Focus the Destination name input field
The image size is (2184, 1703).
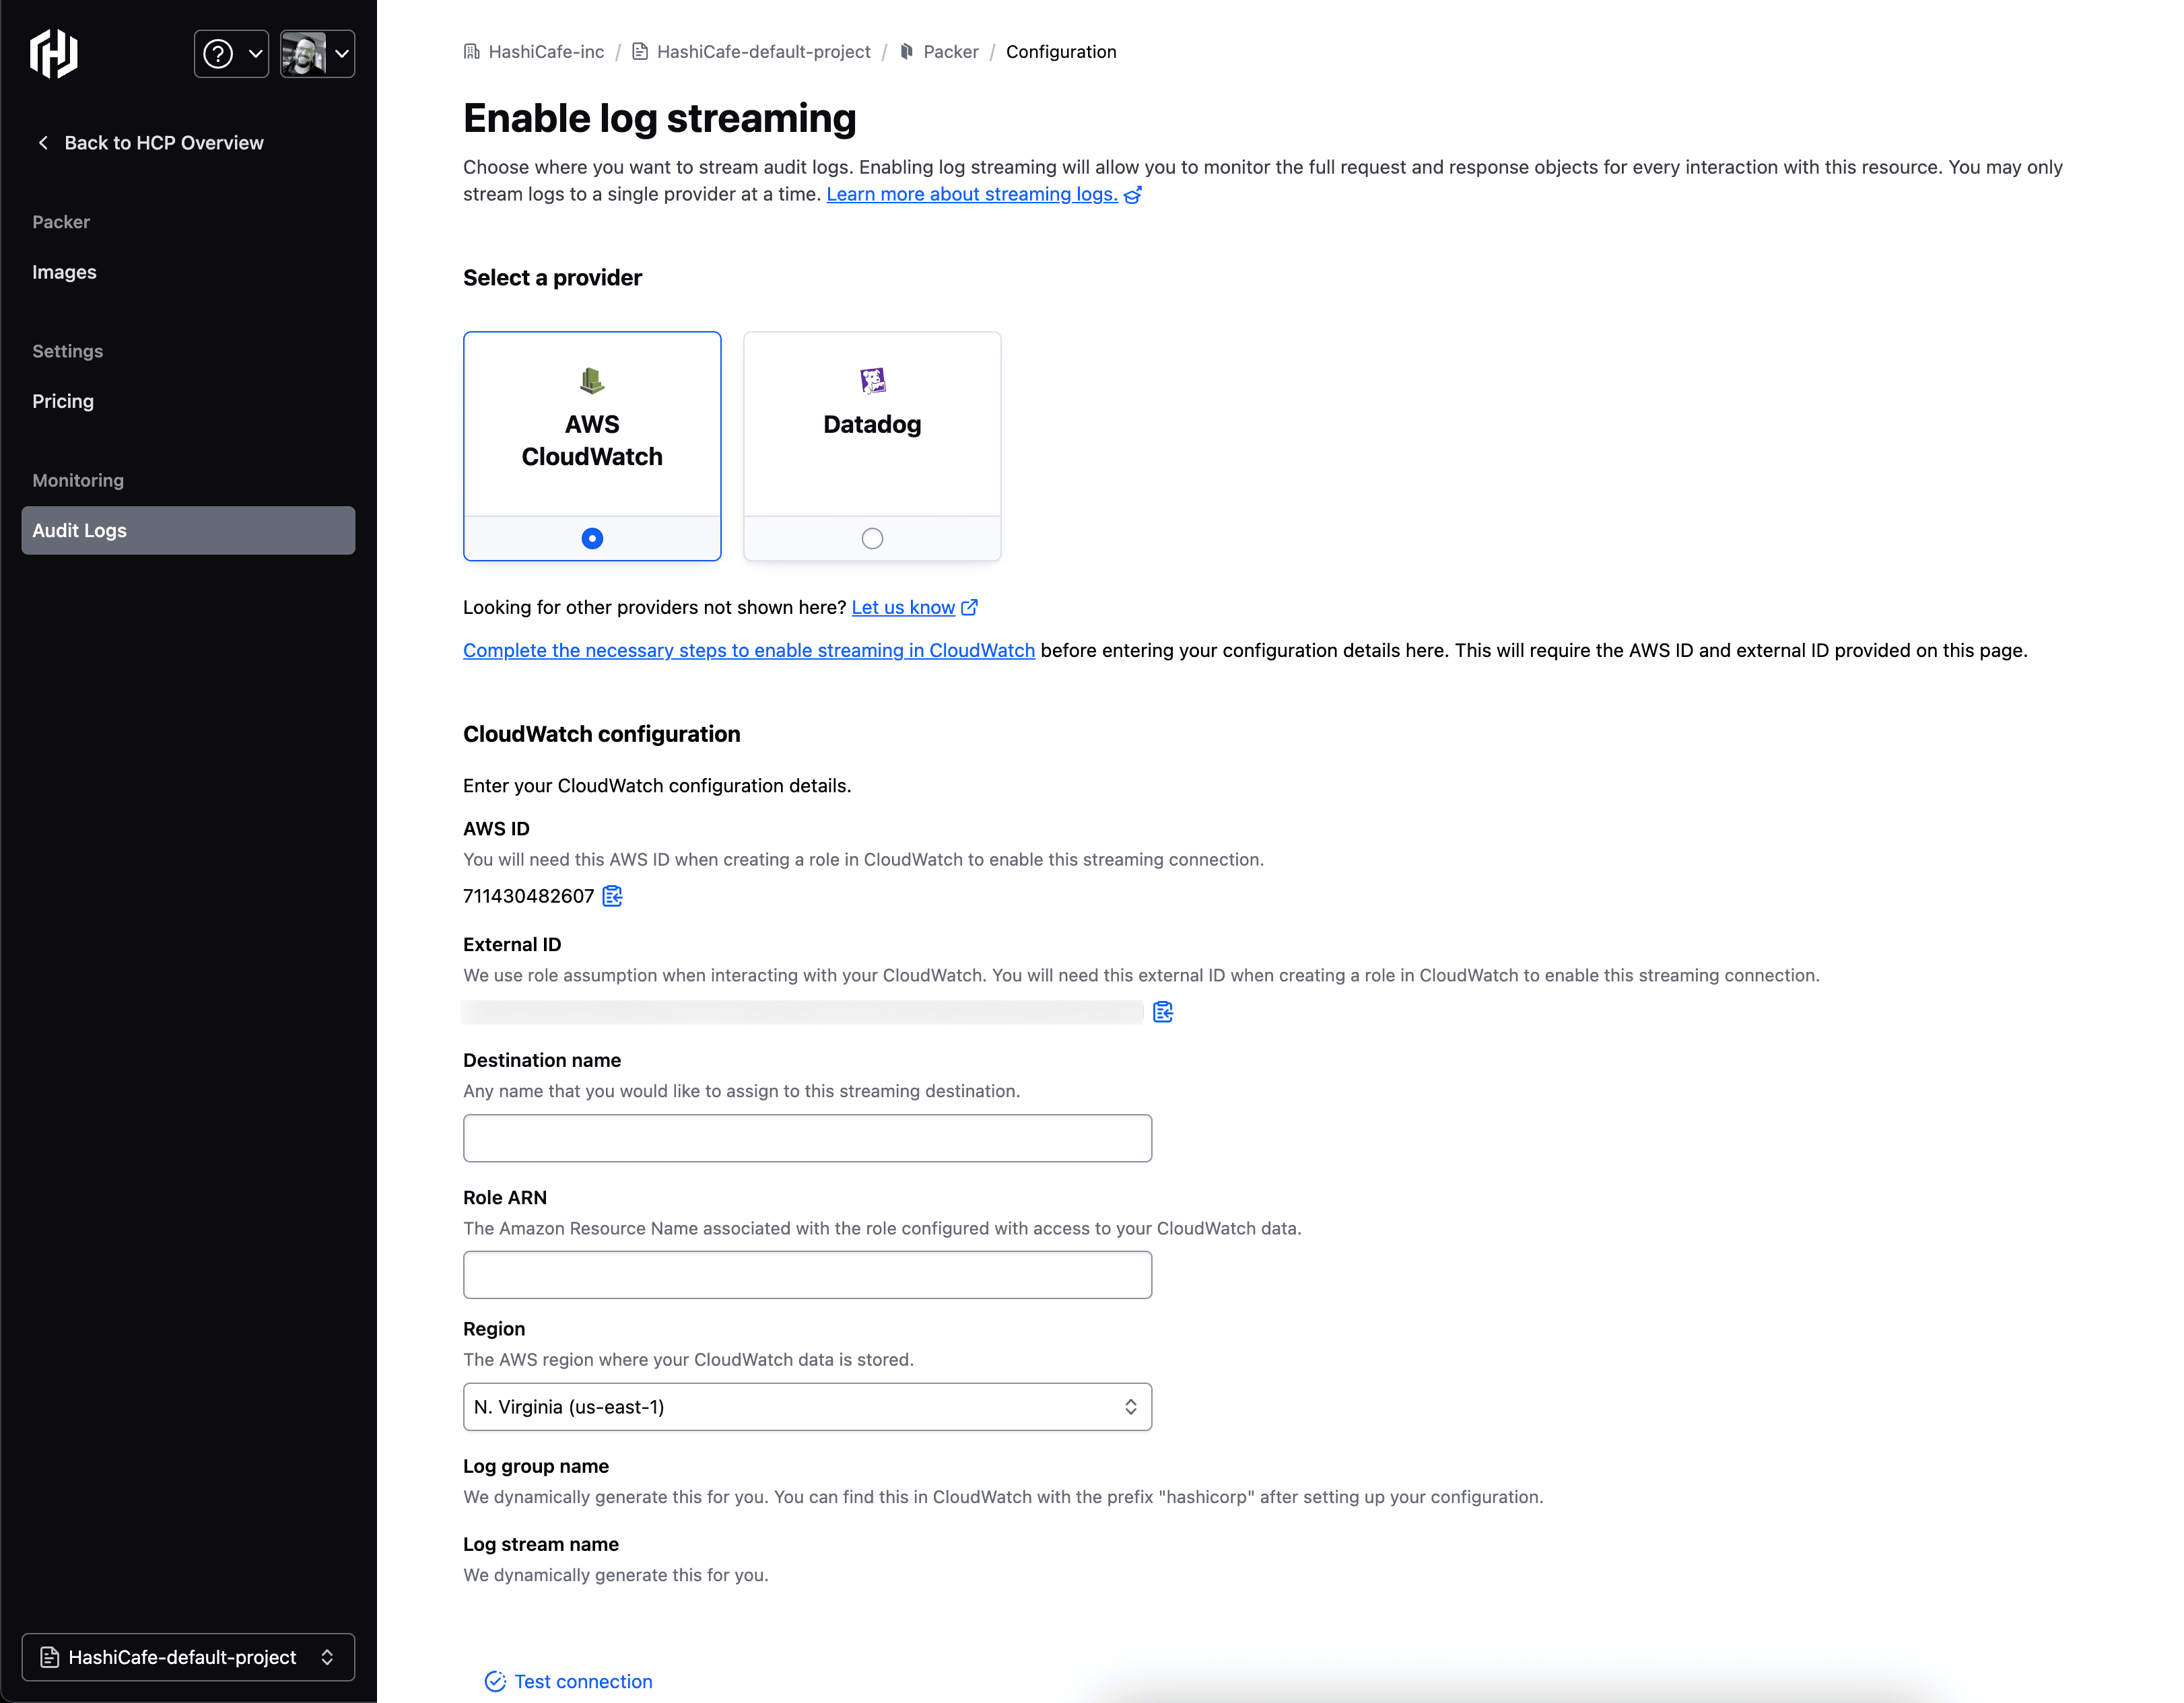coord(807,1138)
